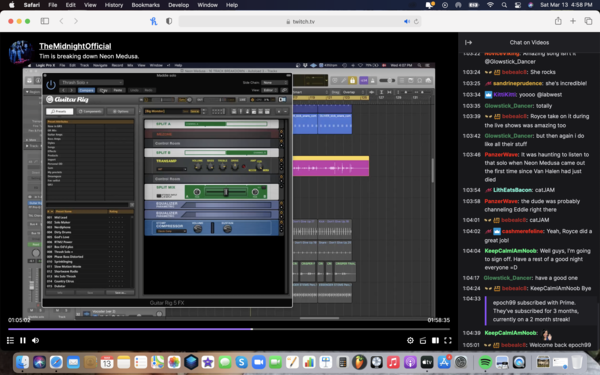Show the Safari sidebar
The image size is (600, 375).
45,21
